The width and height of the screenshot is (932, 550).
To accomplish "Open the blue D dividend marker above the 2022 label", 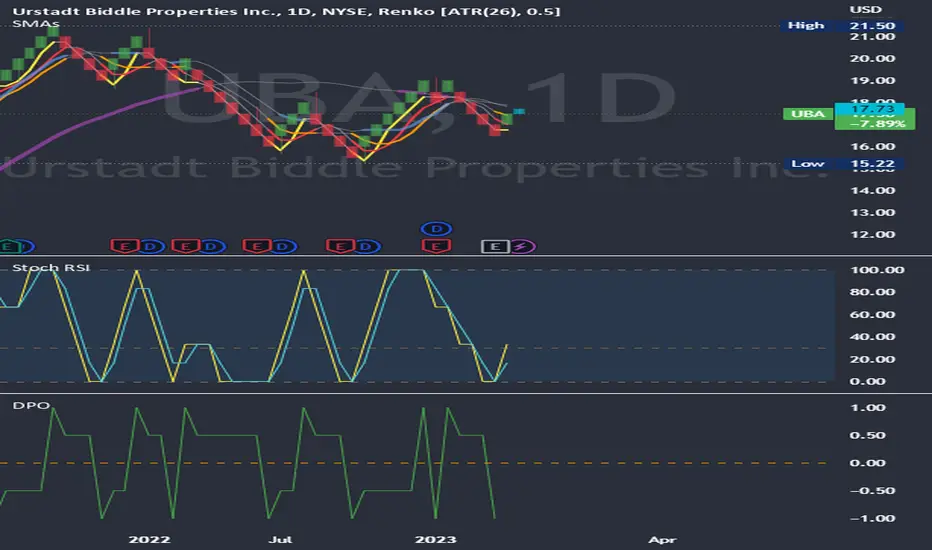I will click(152, 246).
